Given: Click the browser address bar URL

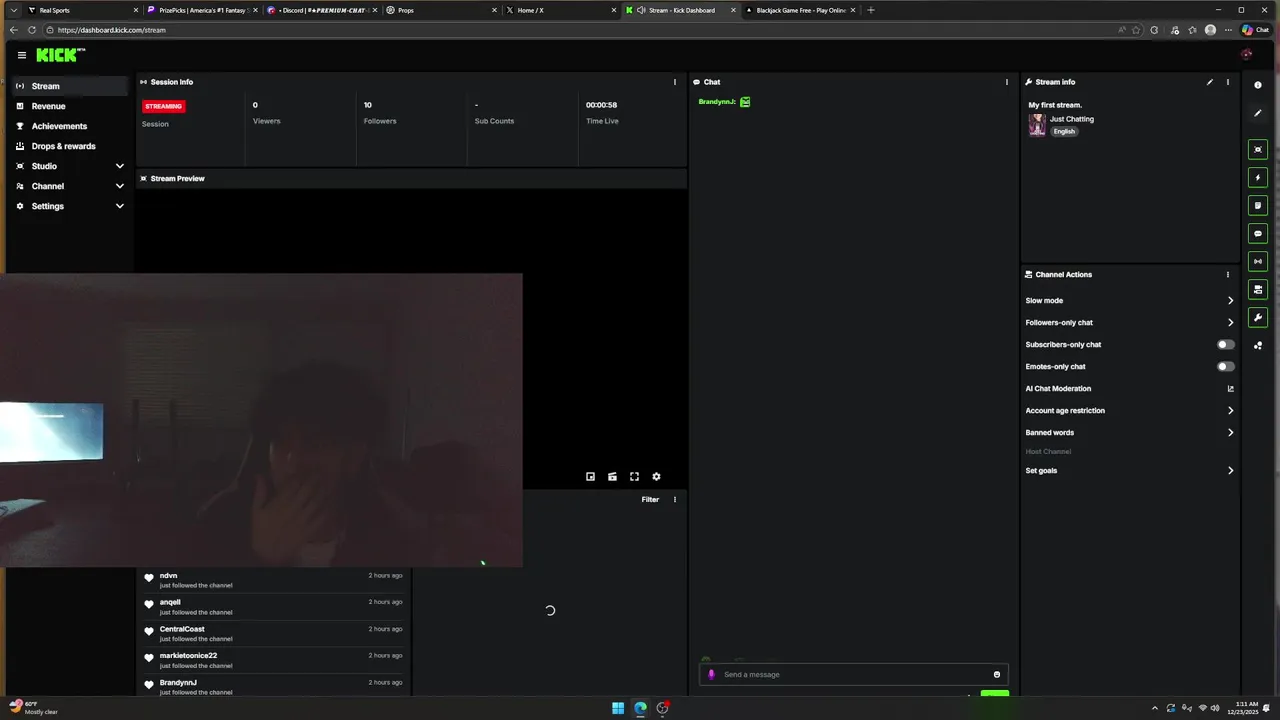Looking at the screenshot, I should pyautogui.click(x=112, y=30).
